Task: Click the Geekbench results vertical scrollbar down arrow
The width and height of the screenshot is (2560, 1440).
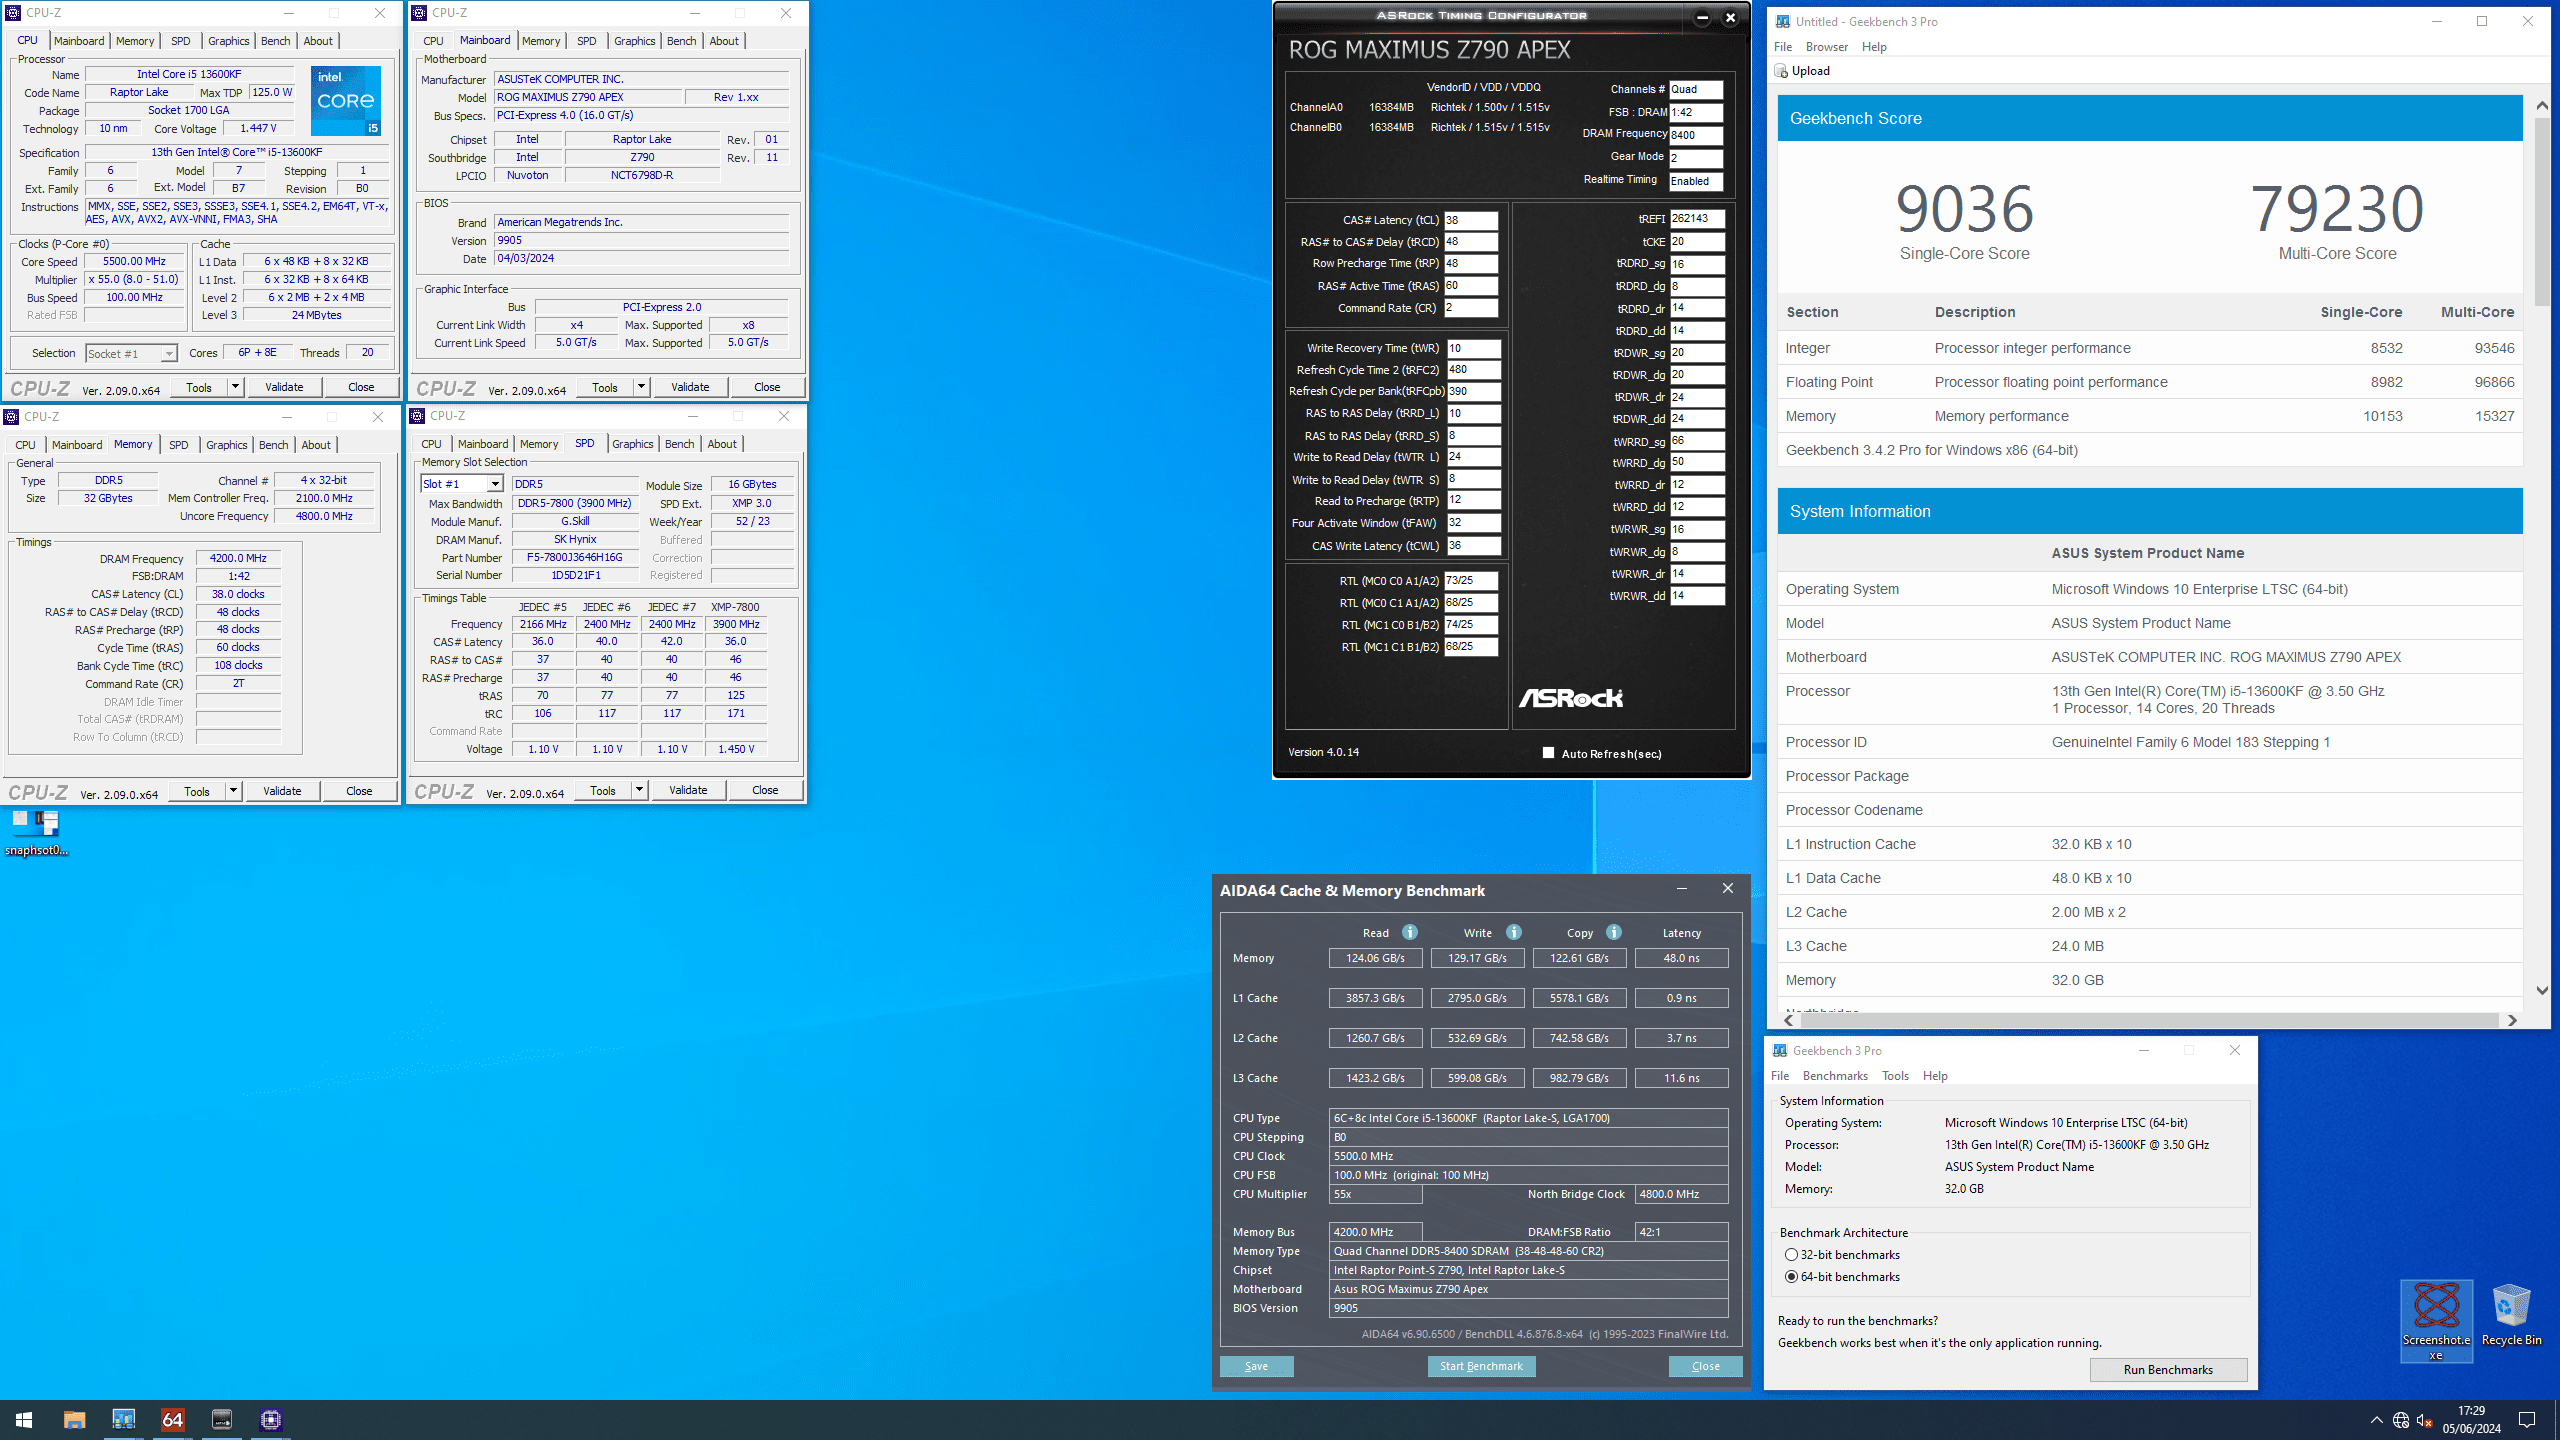Action: (2541, 990)
